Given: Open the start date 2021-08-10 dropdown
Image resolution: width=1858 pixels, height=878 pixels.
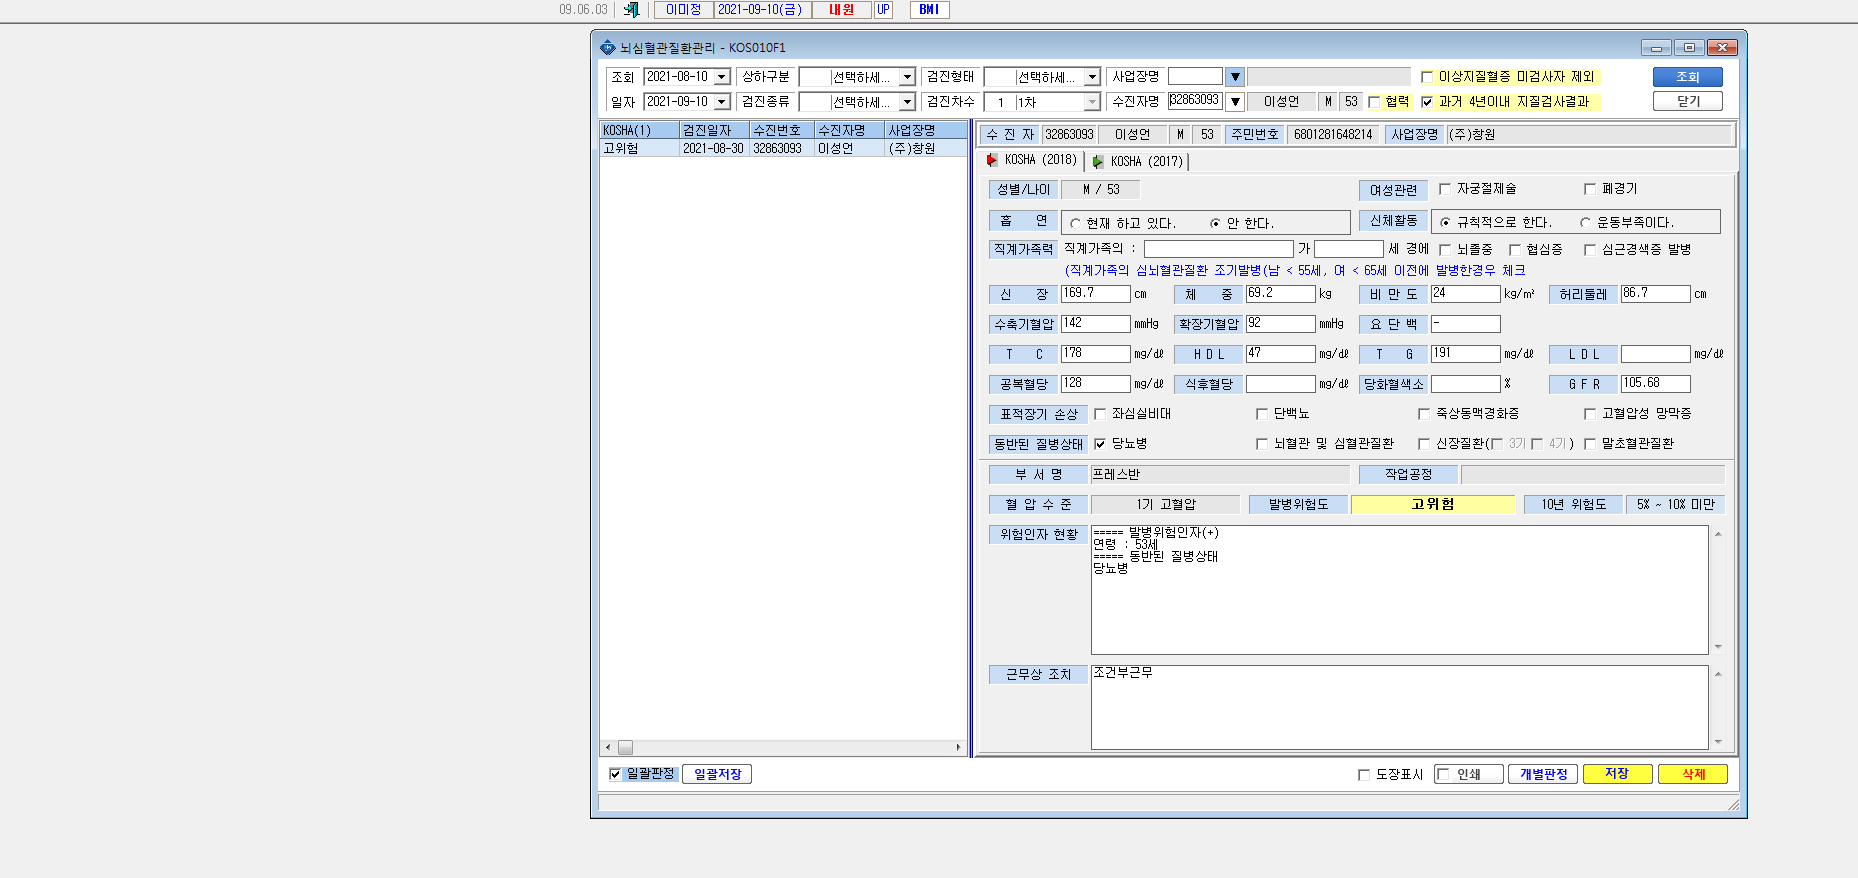Looking at the screenshot, I should (721, 77).
